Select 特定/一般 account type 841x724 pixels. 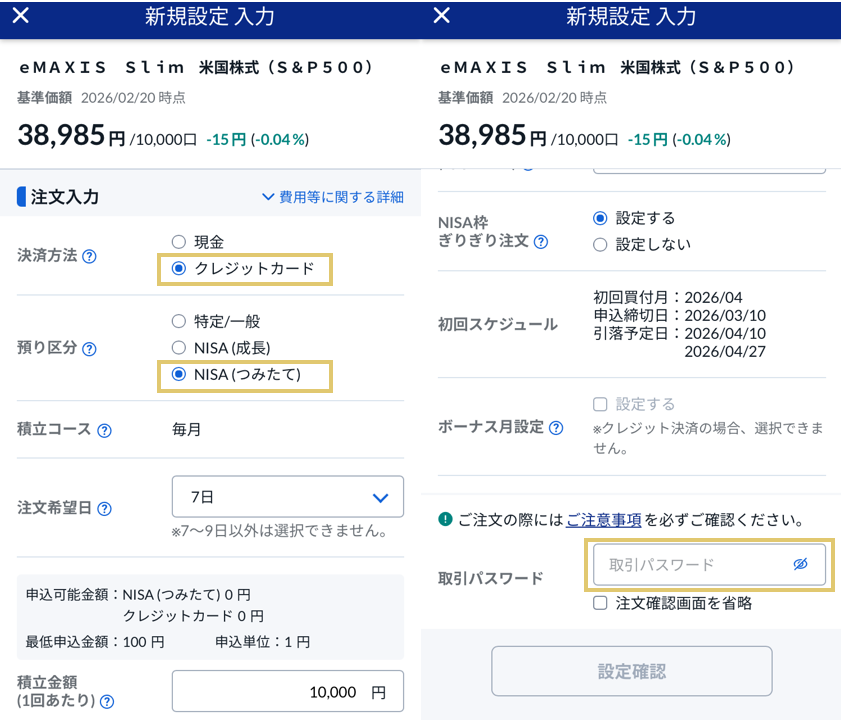pos(179,322)
